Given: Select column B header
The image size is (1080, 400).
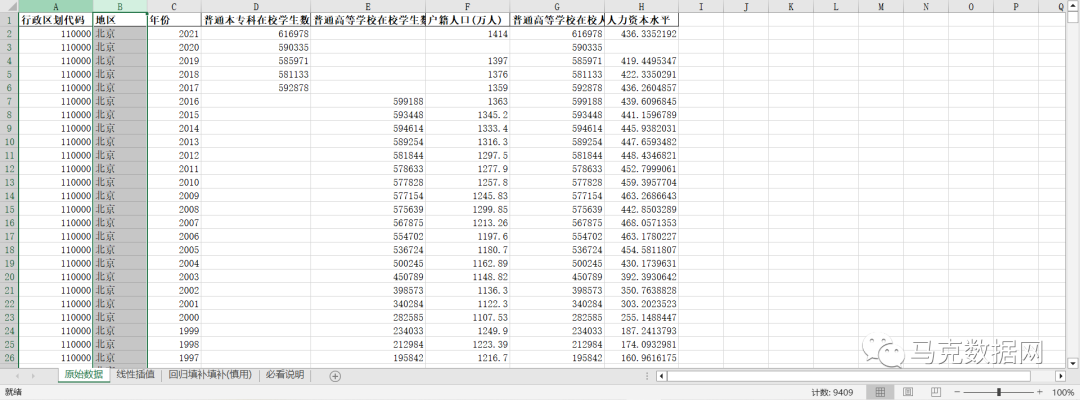Looking at the screenshot, I should pyautogui.click(x=120, y=6).
